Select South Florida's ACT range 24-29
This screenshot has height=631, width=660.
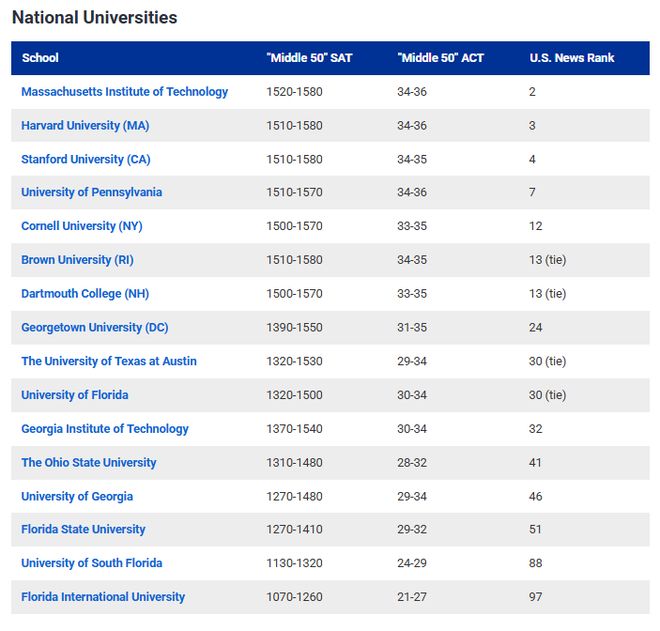412,563
